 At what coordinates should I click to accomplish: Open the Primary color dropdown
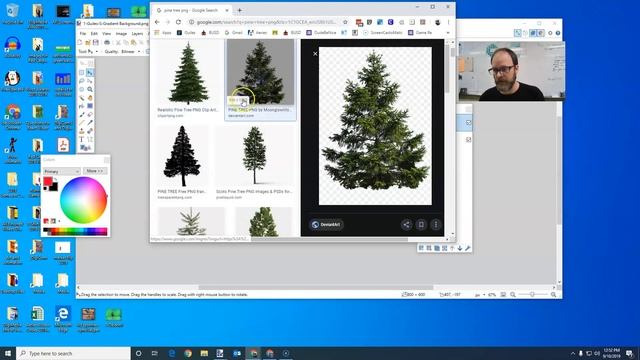tap(61, 171)
